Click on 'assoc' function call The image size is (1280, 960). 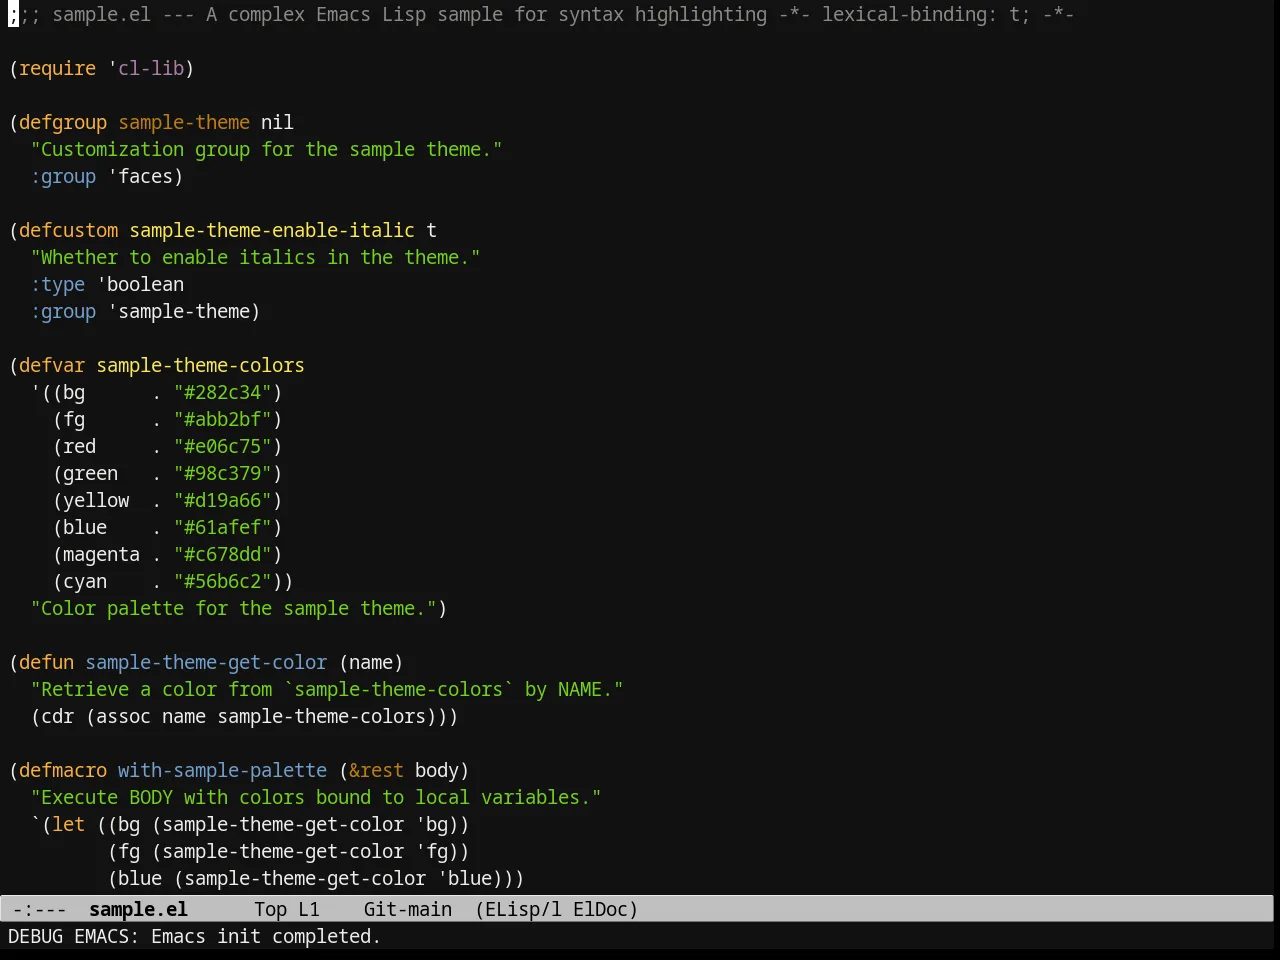[x=123, y=716]
